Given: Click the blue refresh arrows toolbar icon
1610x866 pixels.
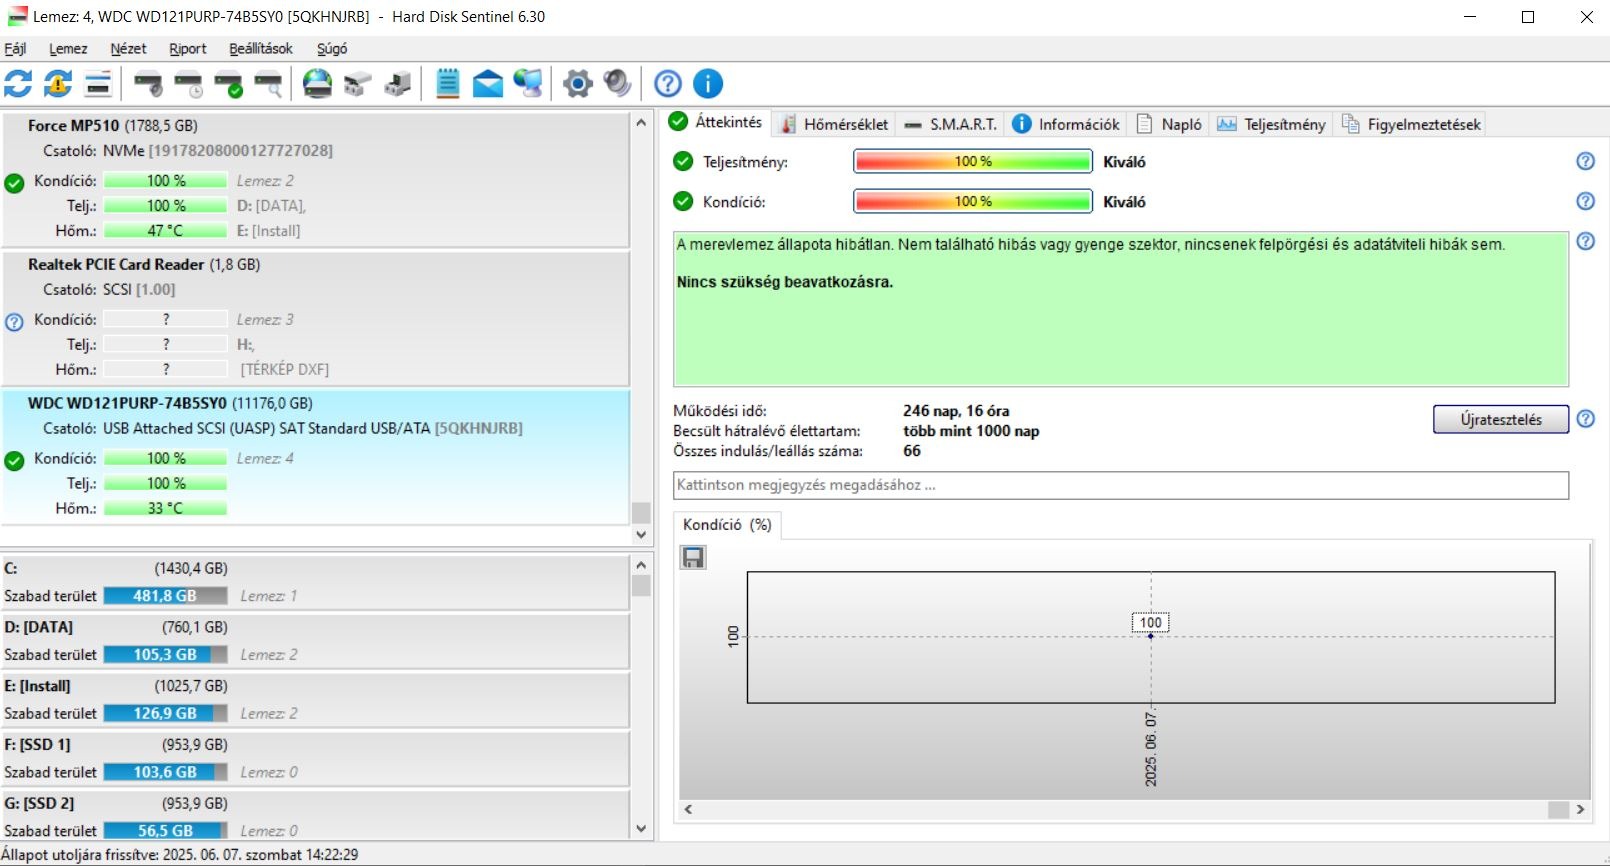Looking at the screenshot, I should point(18,84).
